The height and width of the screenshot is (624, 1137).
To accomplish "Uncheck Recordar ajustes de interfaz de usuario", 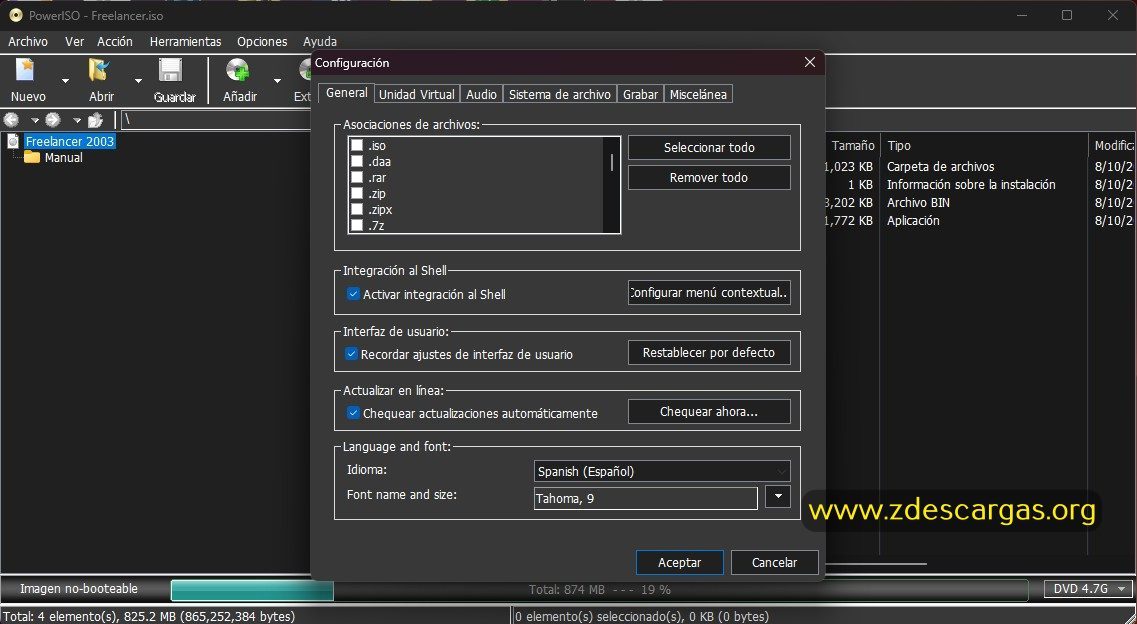I will coord(352,354).
